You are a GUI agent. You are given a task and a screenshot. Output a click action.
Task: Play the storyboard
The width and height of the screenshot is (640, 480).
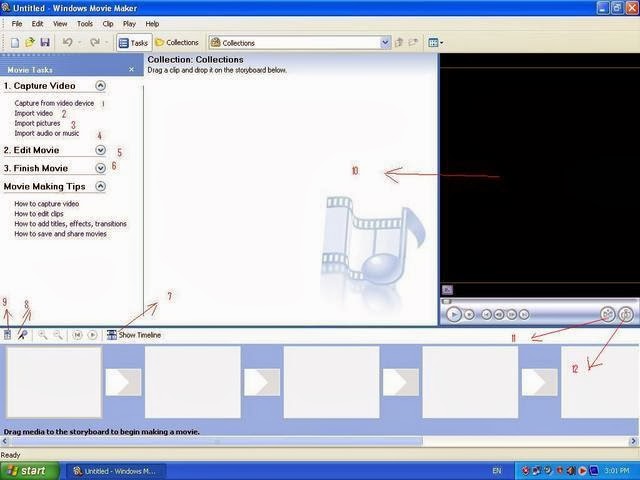click(x=93, y=335)
